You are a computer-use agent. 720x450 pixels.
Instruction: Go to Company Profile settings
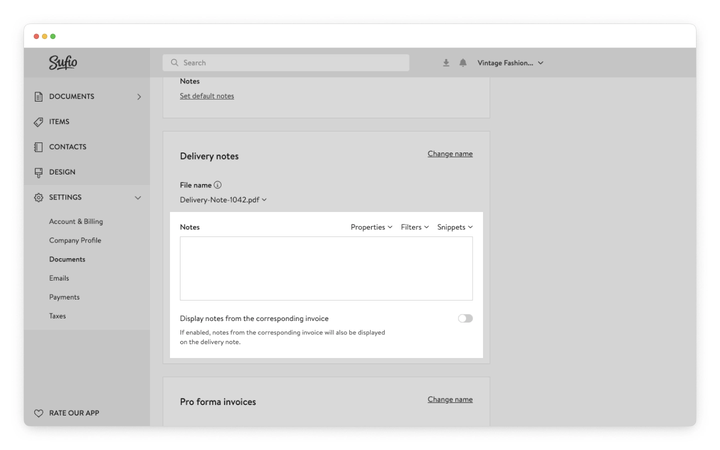click(75, 241)
